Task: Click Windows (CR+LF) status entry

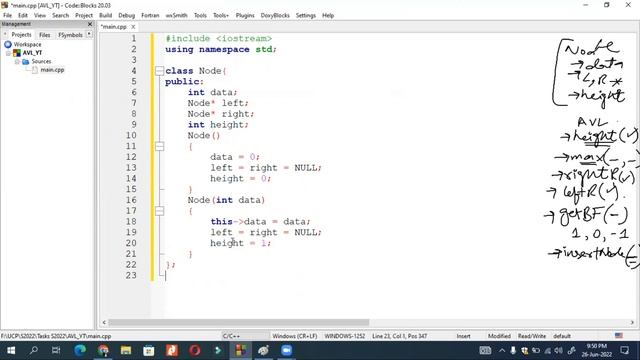Action: tap(295, 336)
